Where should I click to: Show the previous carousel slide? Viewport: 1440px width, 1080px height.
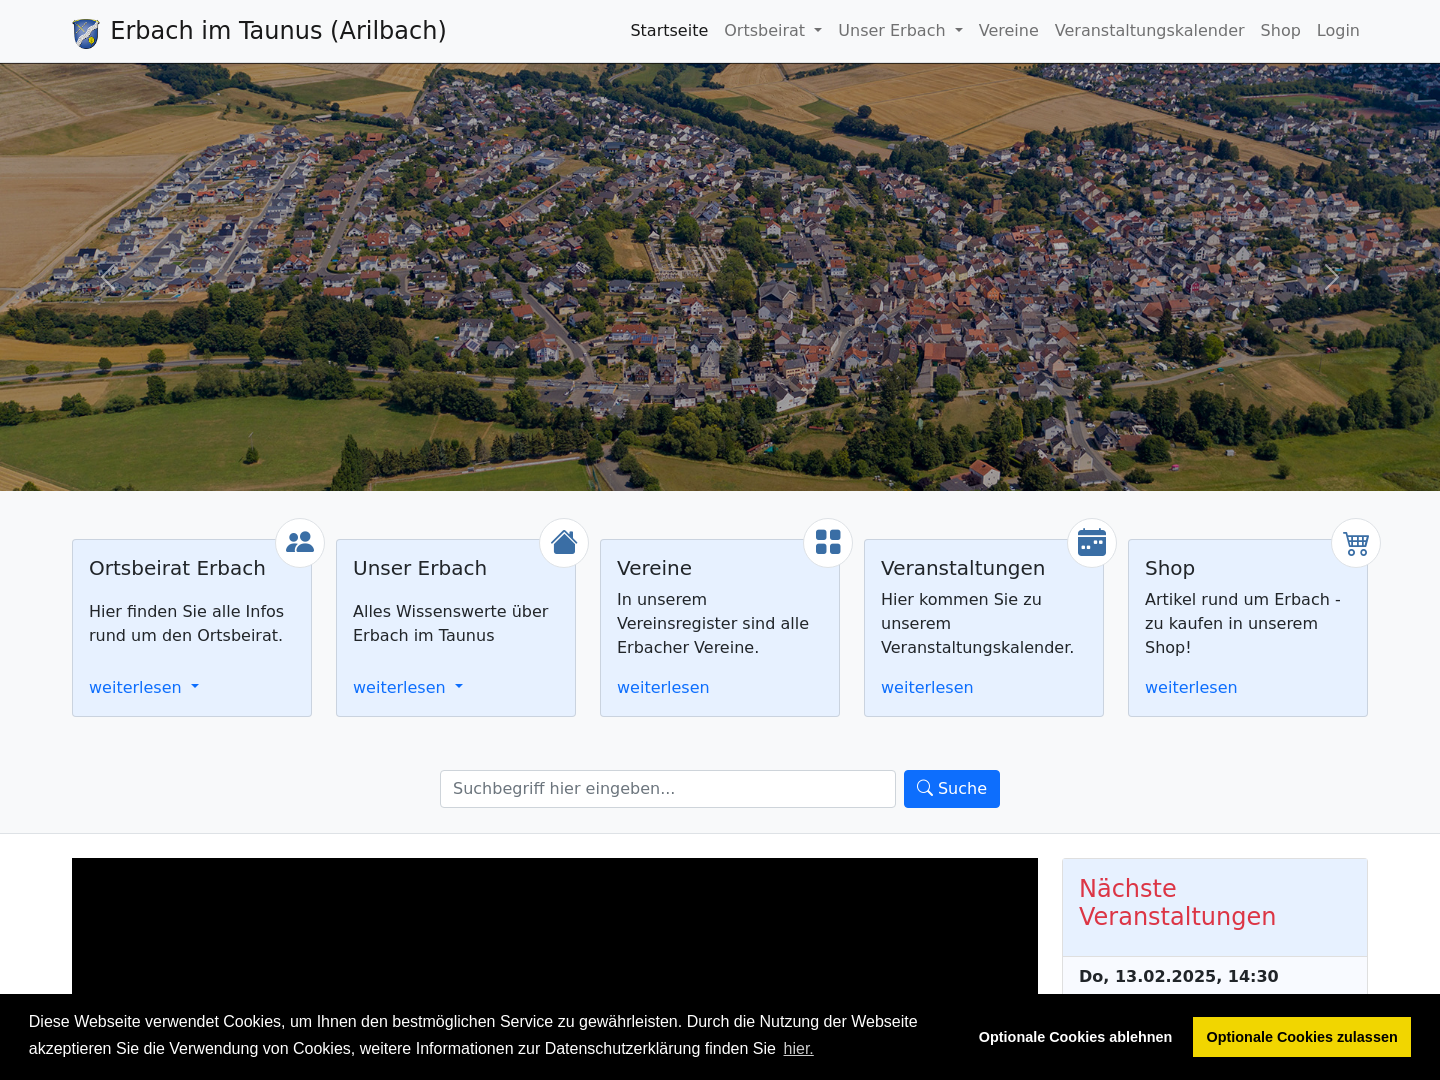(108, 277)
